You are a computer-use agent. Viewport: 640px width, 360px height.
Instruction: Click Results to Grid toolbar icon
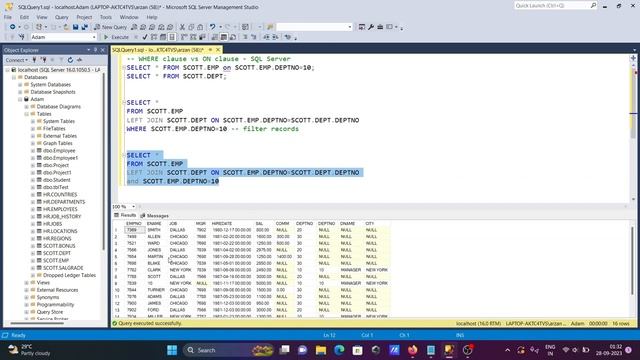224,37
